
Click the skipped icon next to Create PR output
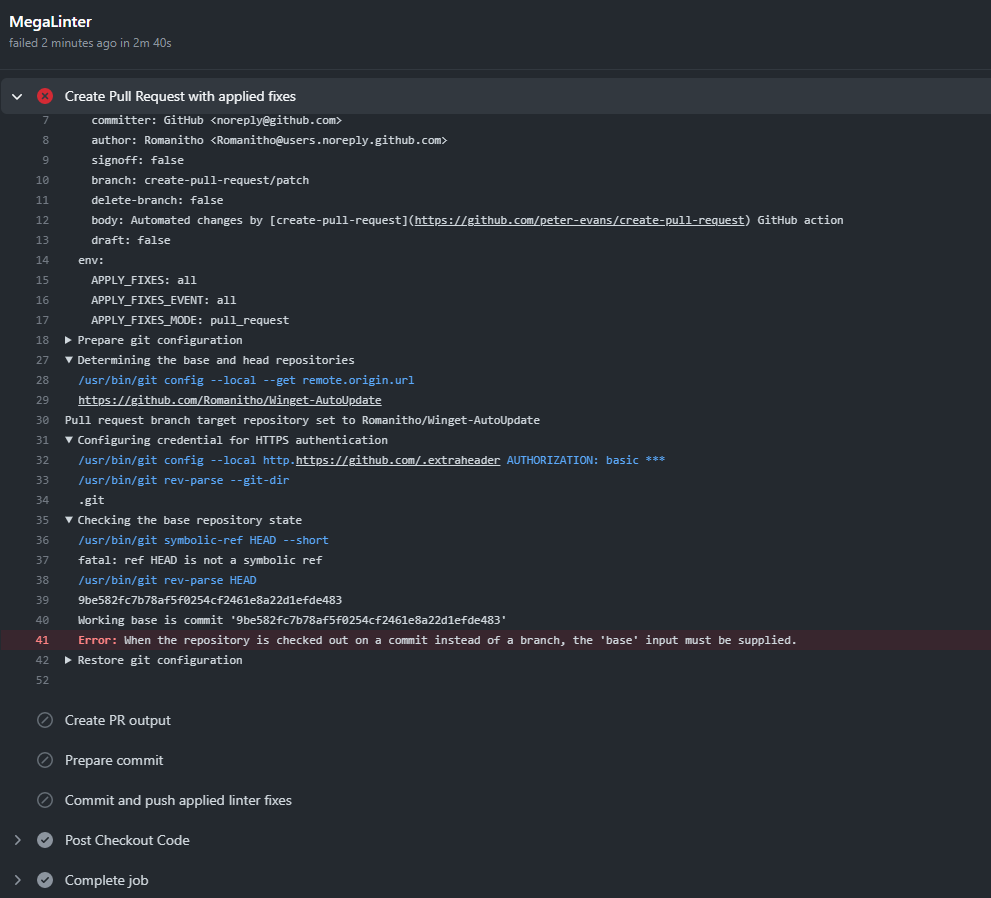click(x=44, y=720)
